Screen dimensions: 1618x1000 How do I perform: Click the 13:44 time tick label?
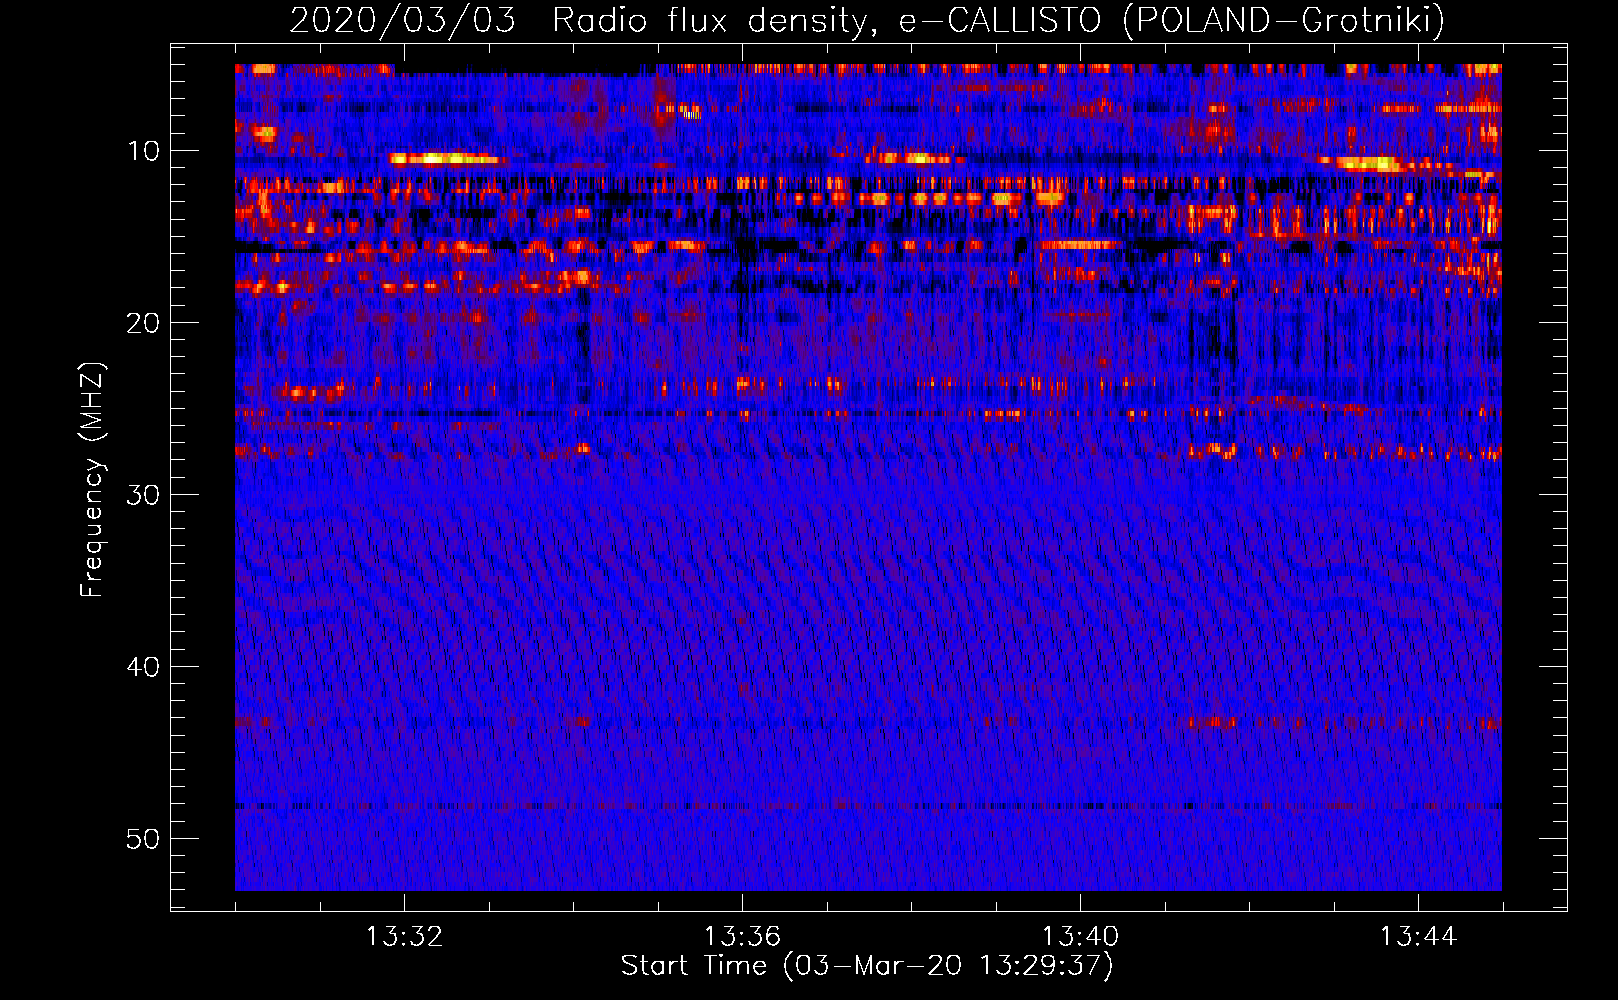pos(1418,937)
